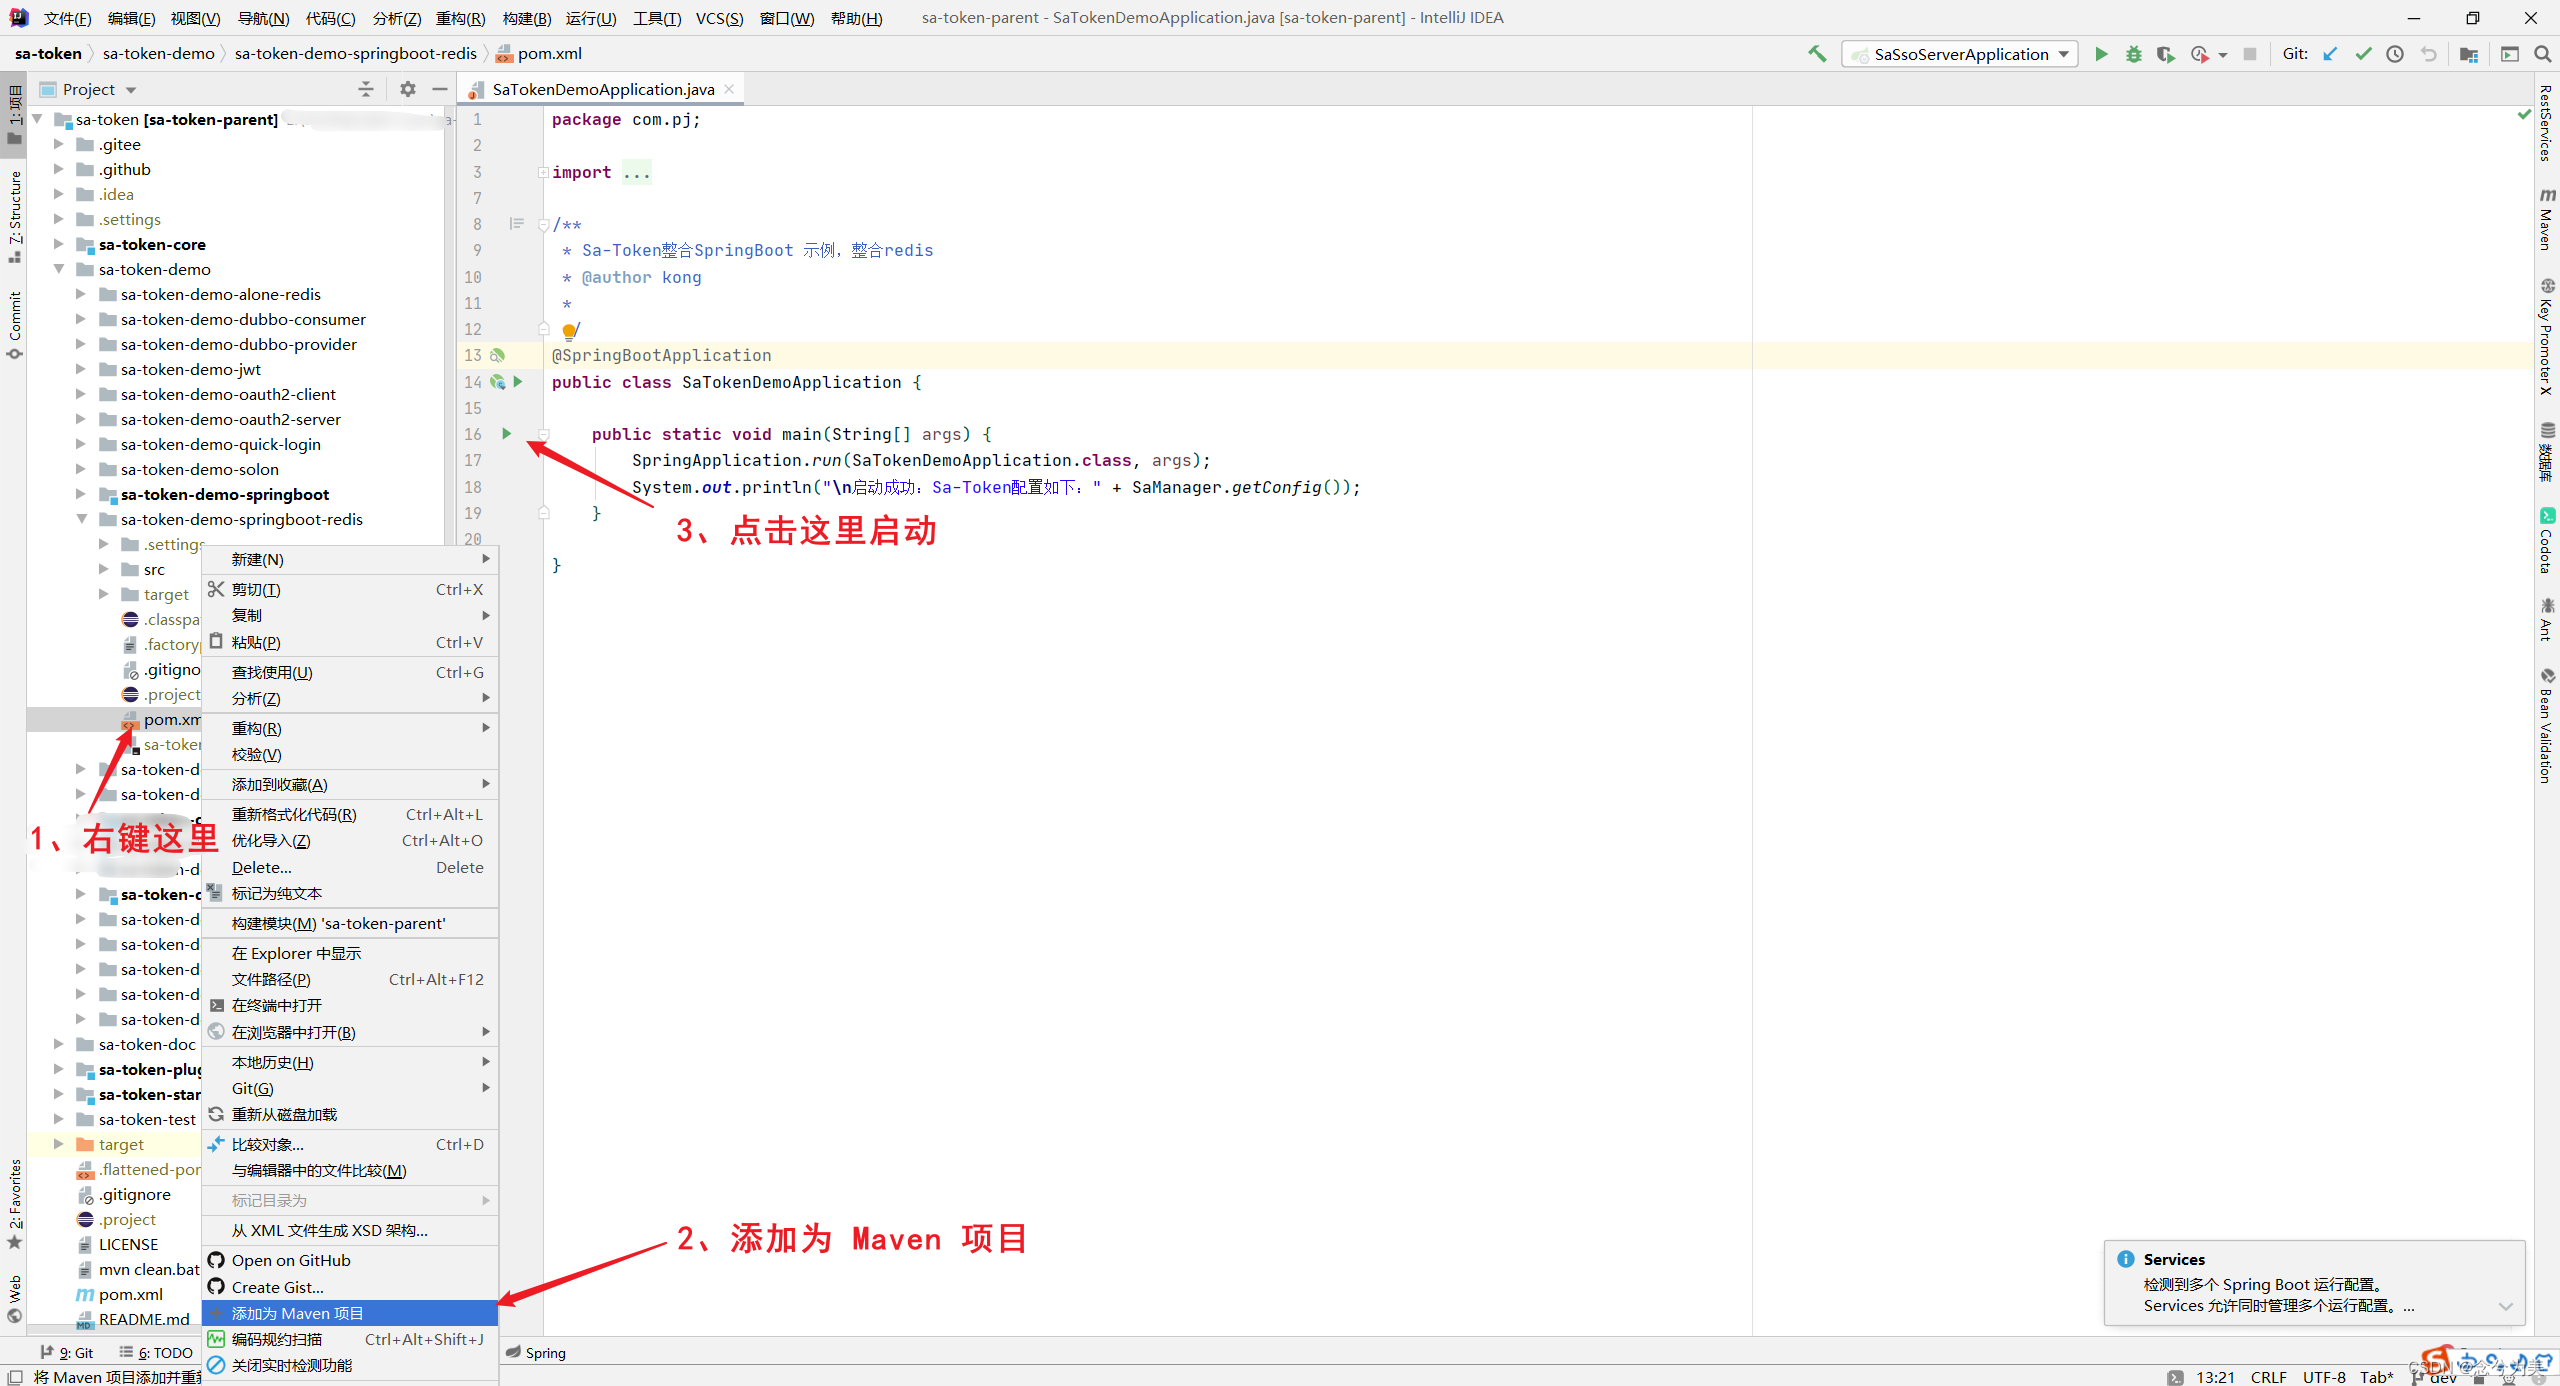The width and height of the screenshot is (2560, 1386).
Task: Open the 6: TODO tool window button
Action: point(157,1352)
